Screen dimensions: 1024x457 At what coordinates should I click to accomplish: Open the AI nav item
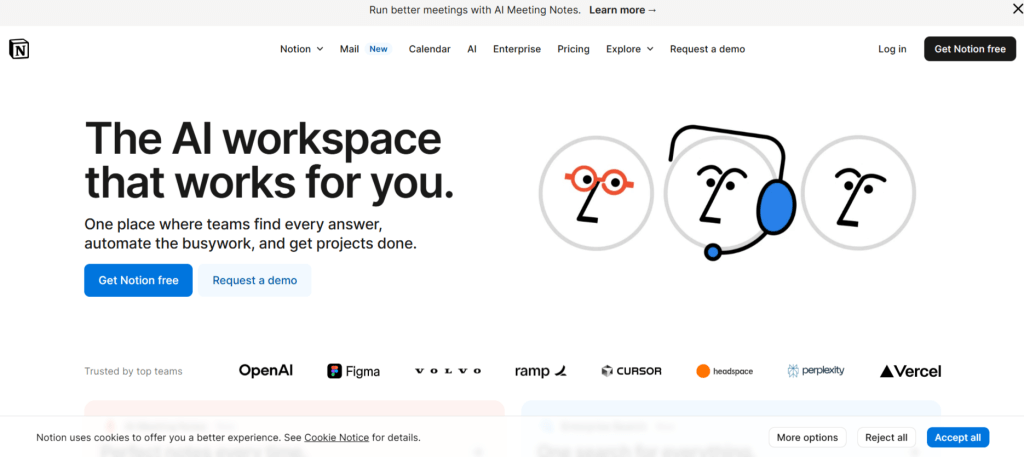pos(472,49)
